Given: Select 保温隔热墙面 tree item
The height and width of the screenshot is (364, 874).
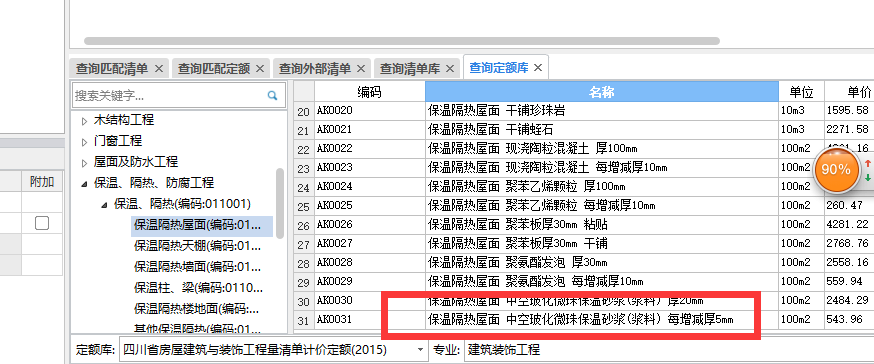Looking at the screenshot, I should 198,267.
